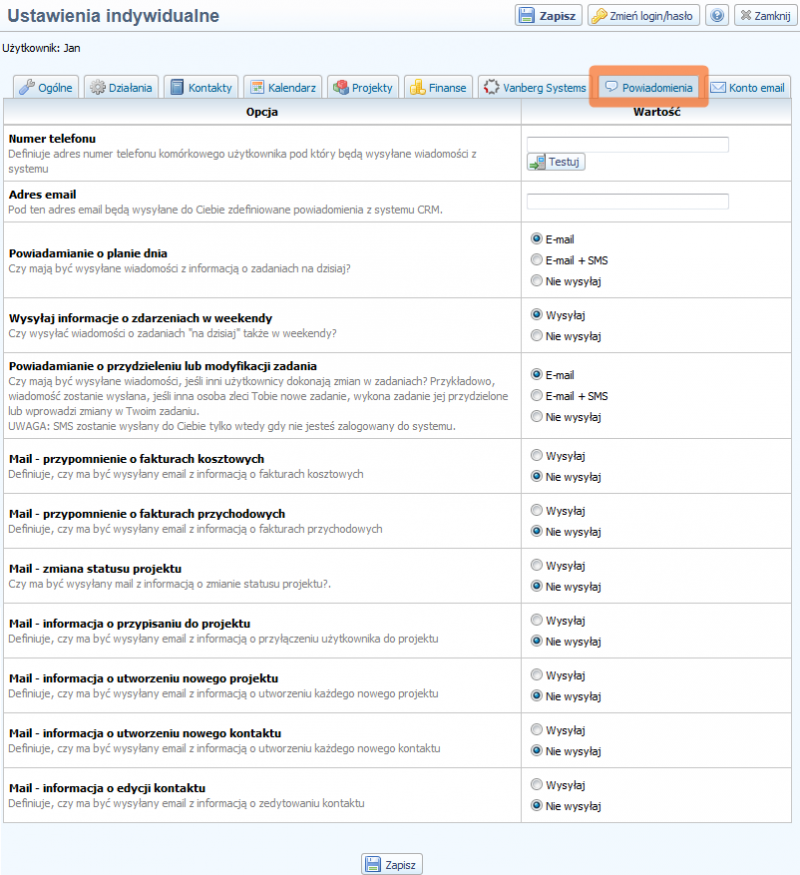This screenshot has height=875, width=800.
Task: Switch to the Finanse tab
Action: click(438, 88)
